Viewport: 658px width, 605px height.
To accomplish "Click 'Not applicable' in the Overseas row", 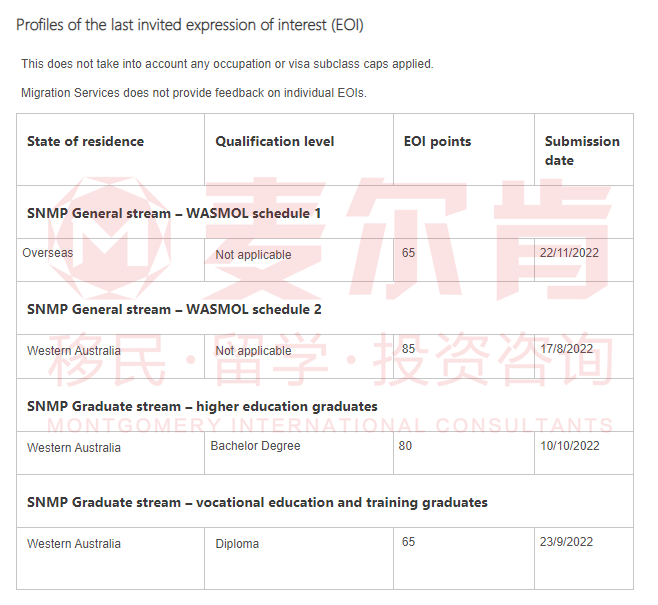I will 253,255.
